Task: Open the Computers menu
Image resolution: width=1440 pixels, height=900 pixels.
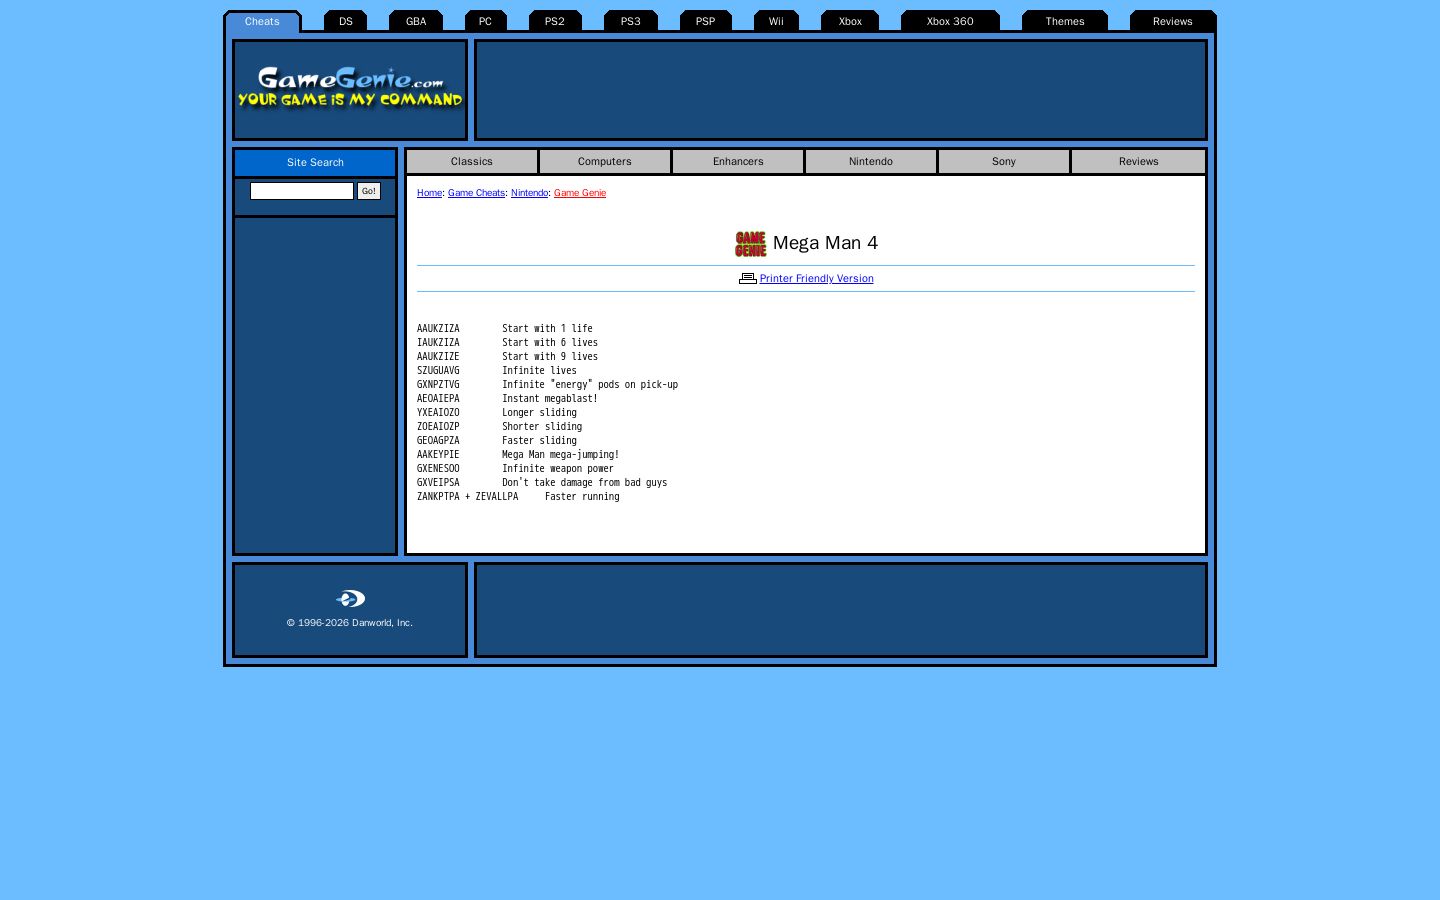Action: coord(605,162)
